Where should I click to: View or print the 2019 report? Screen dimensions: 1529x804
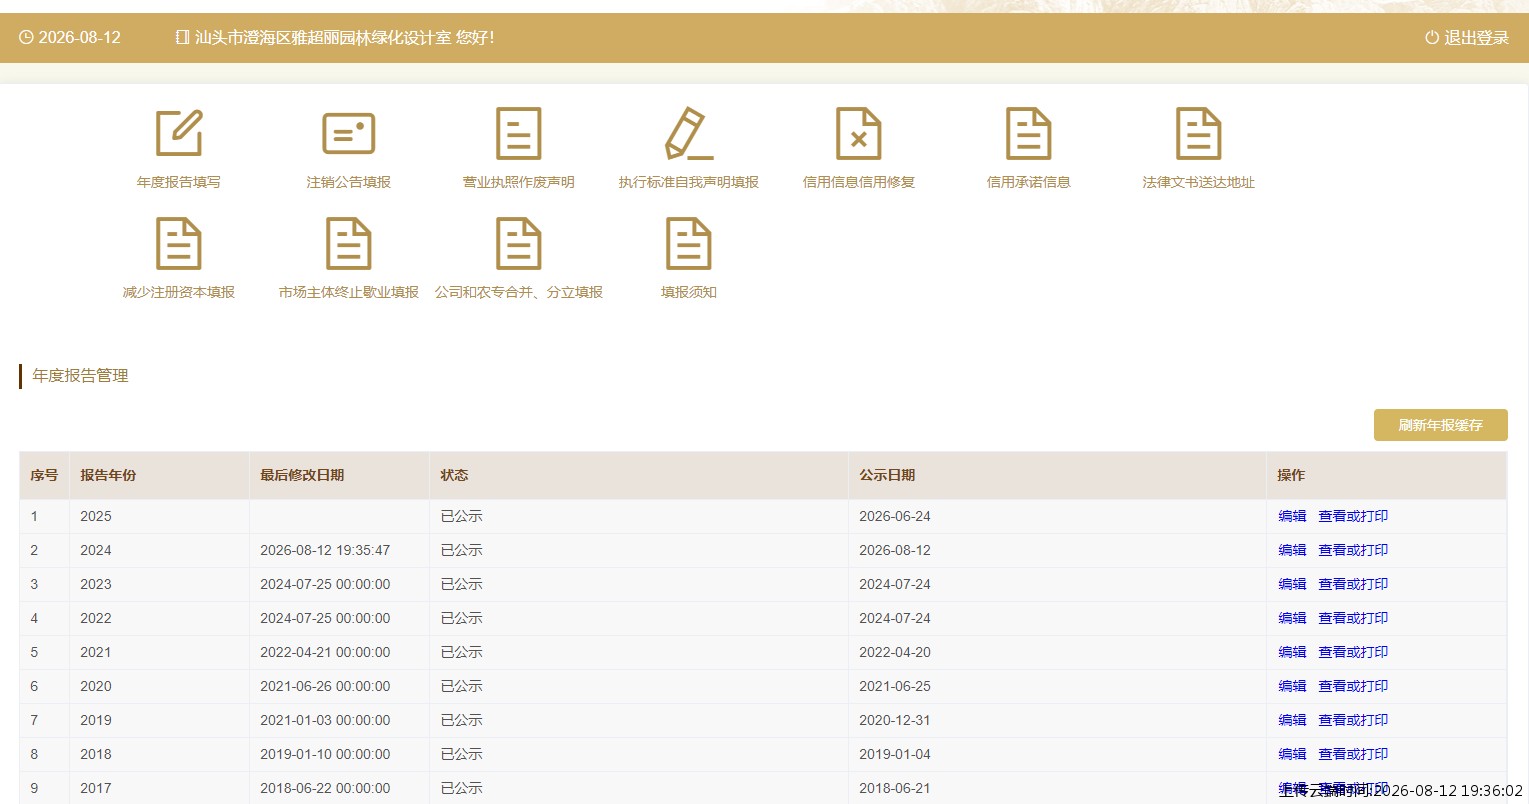tap(1353, 720)
